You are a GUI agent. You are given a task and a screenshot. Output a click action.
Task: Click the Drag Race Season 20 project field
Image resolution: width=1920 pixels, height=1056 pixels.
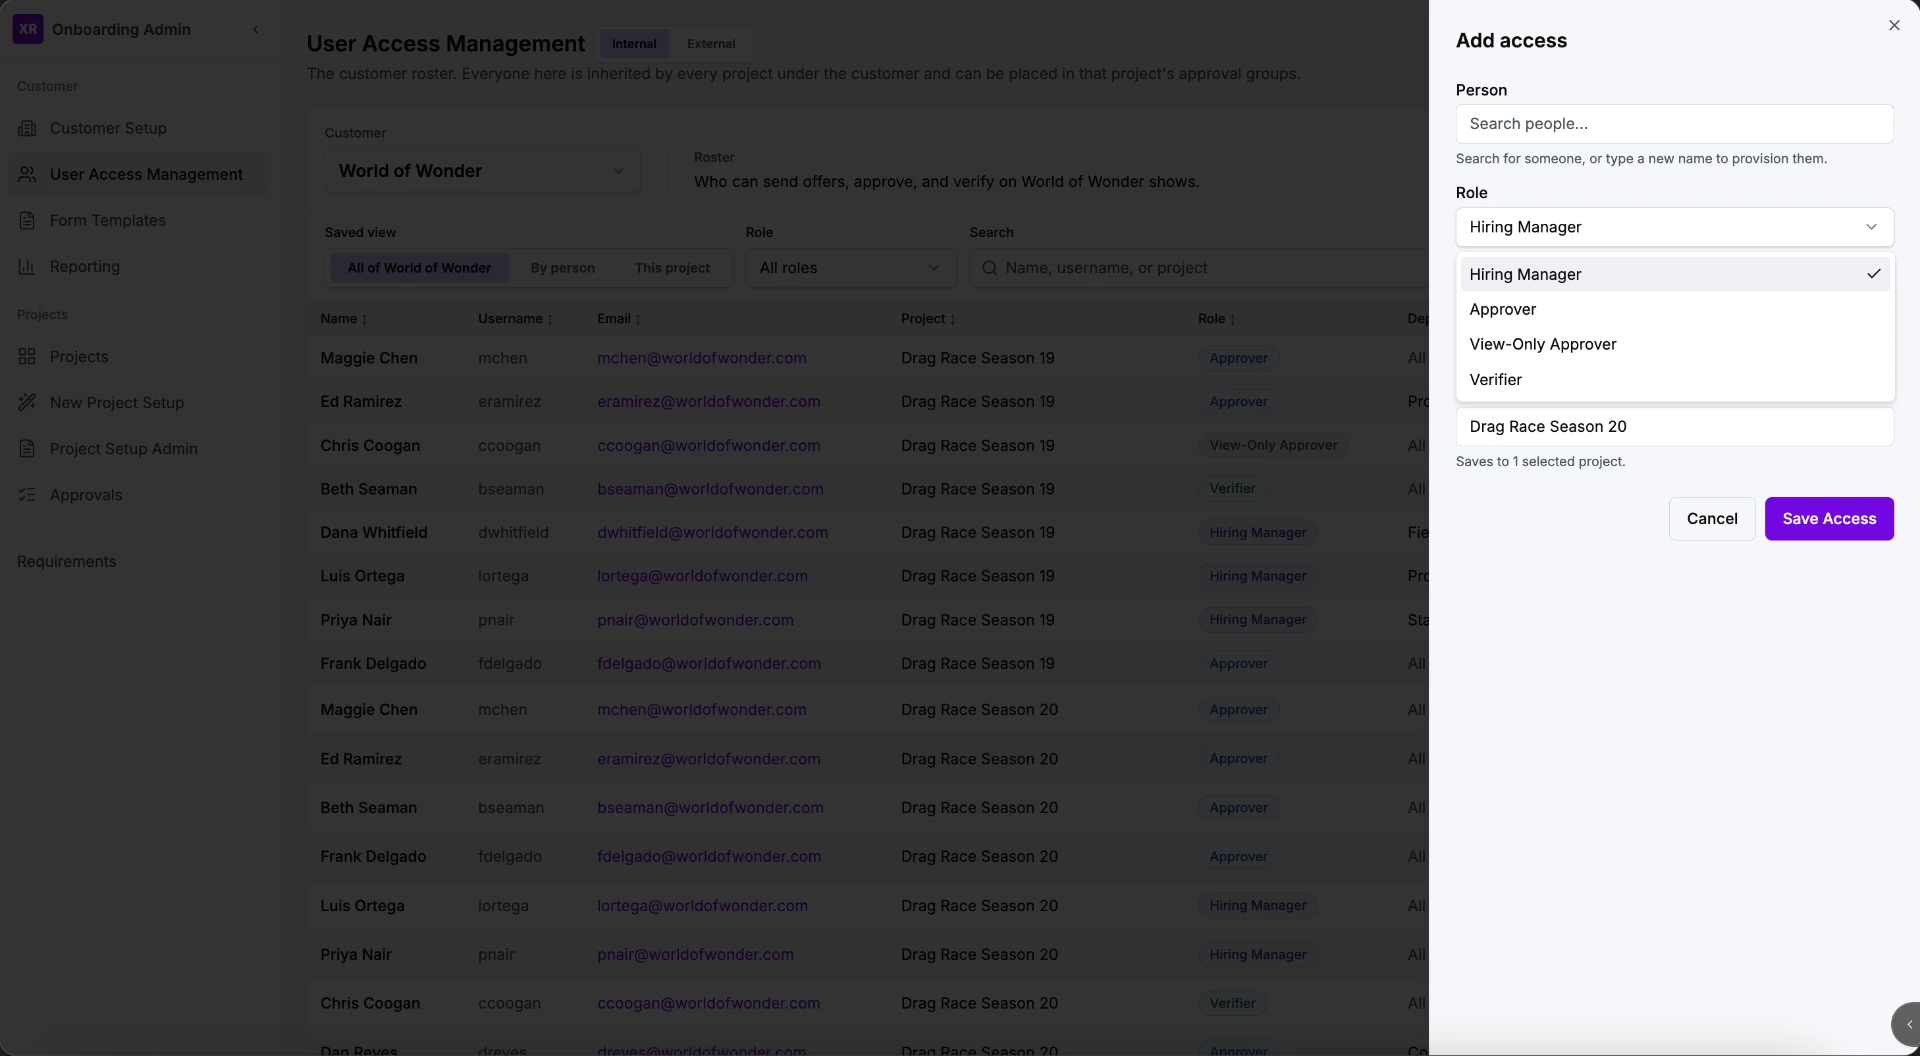pos(1674,427)
